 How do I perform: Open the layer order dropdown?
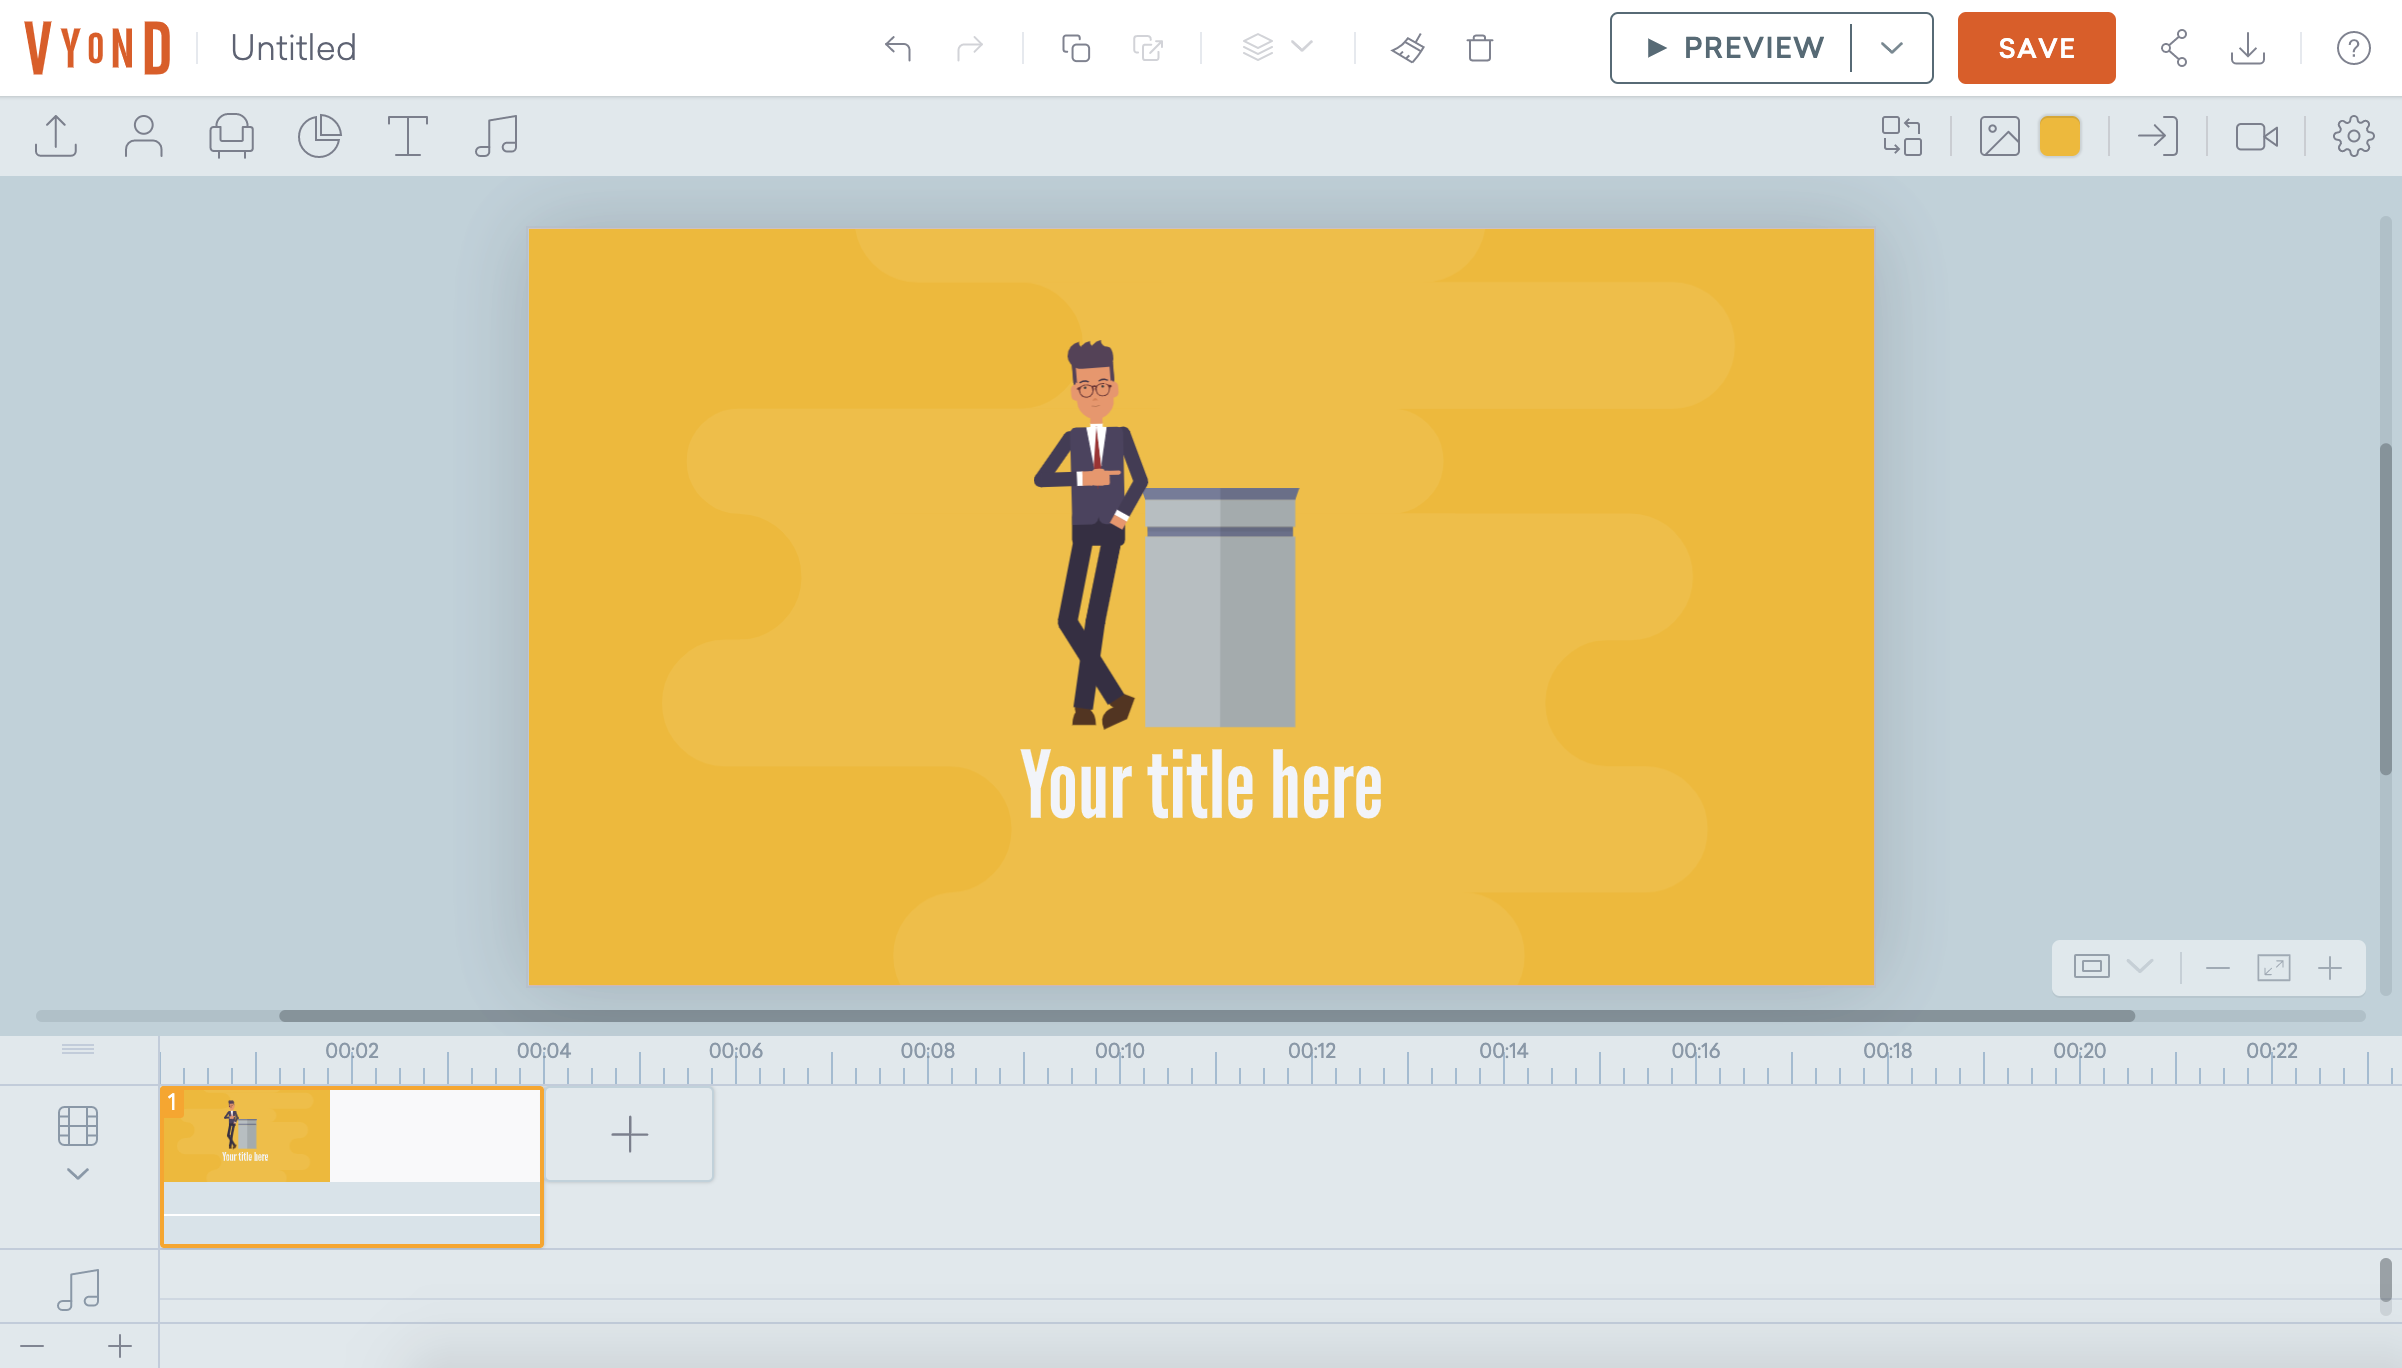[x=1277, y=47]
